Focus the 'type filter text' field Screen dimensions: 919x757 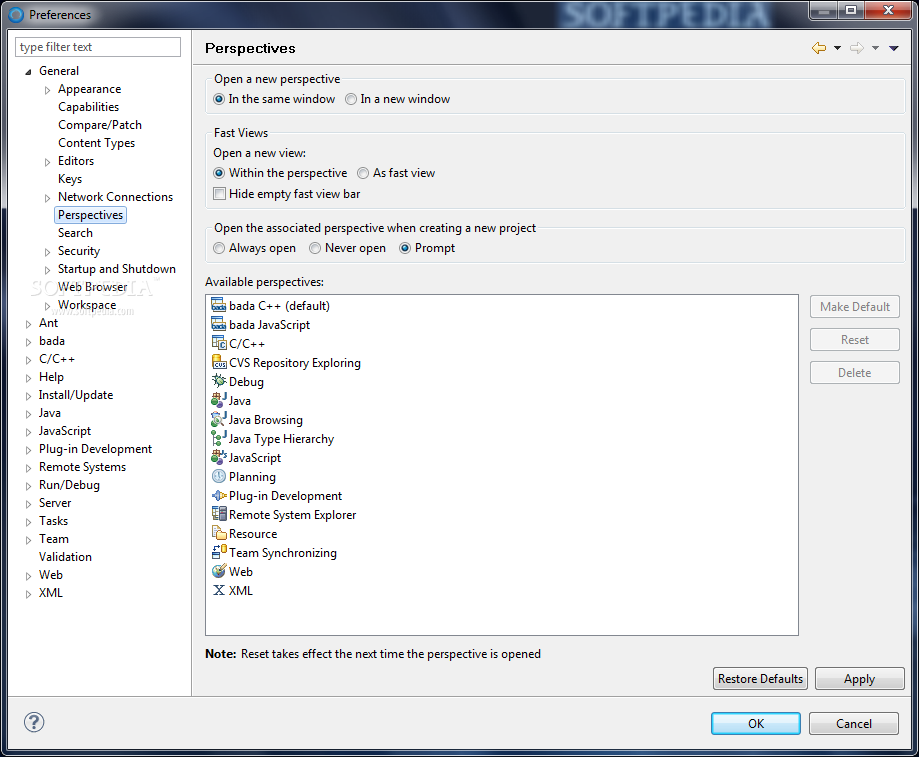coord(98,47)
